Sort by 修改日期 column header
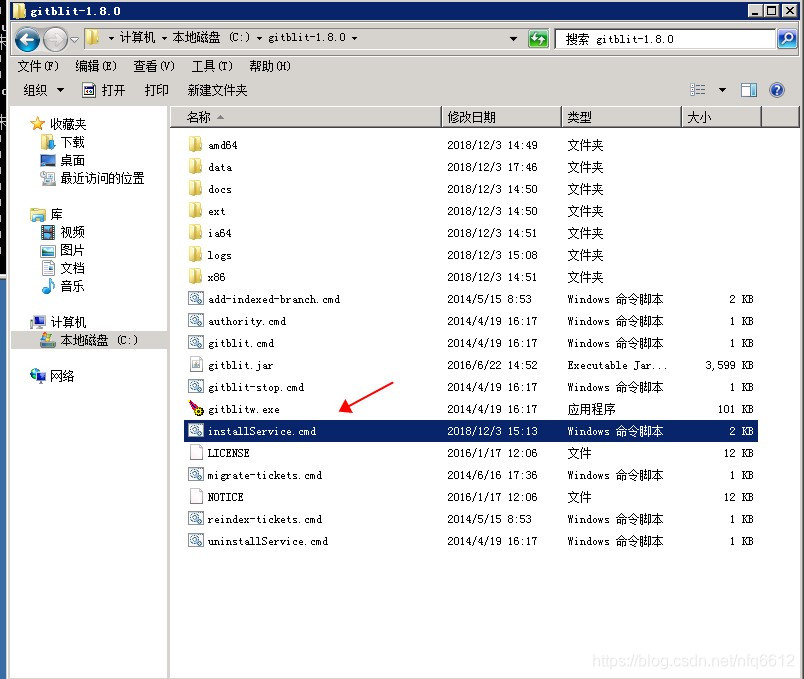 point(501,117)
